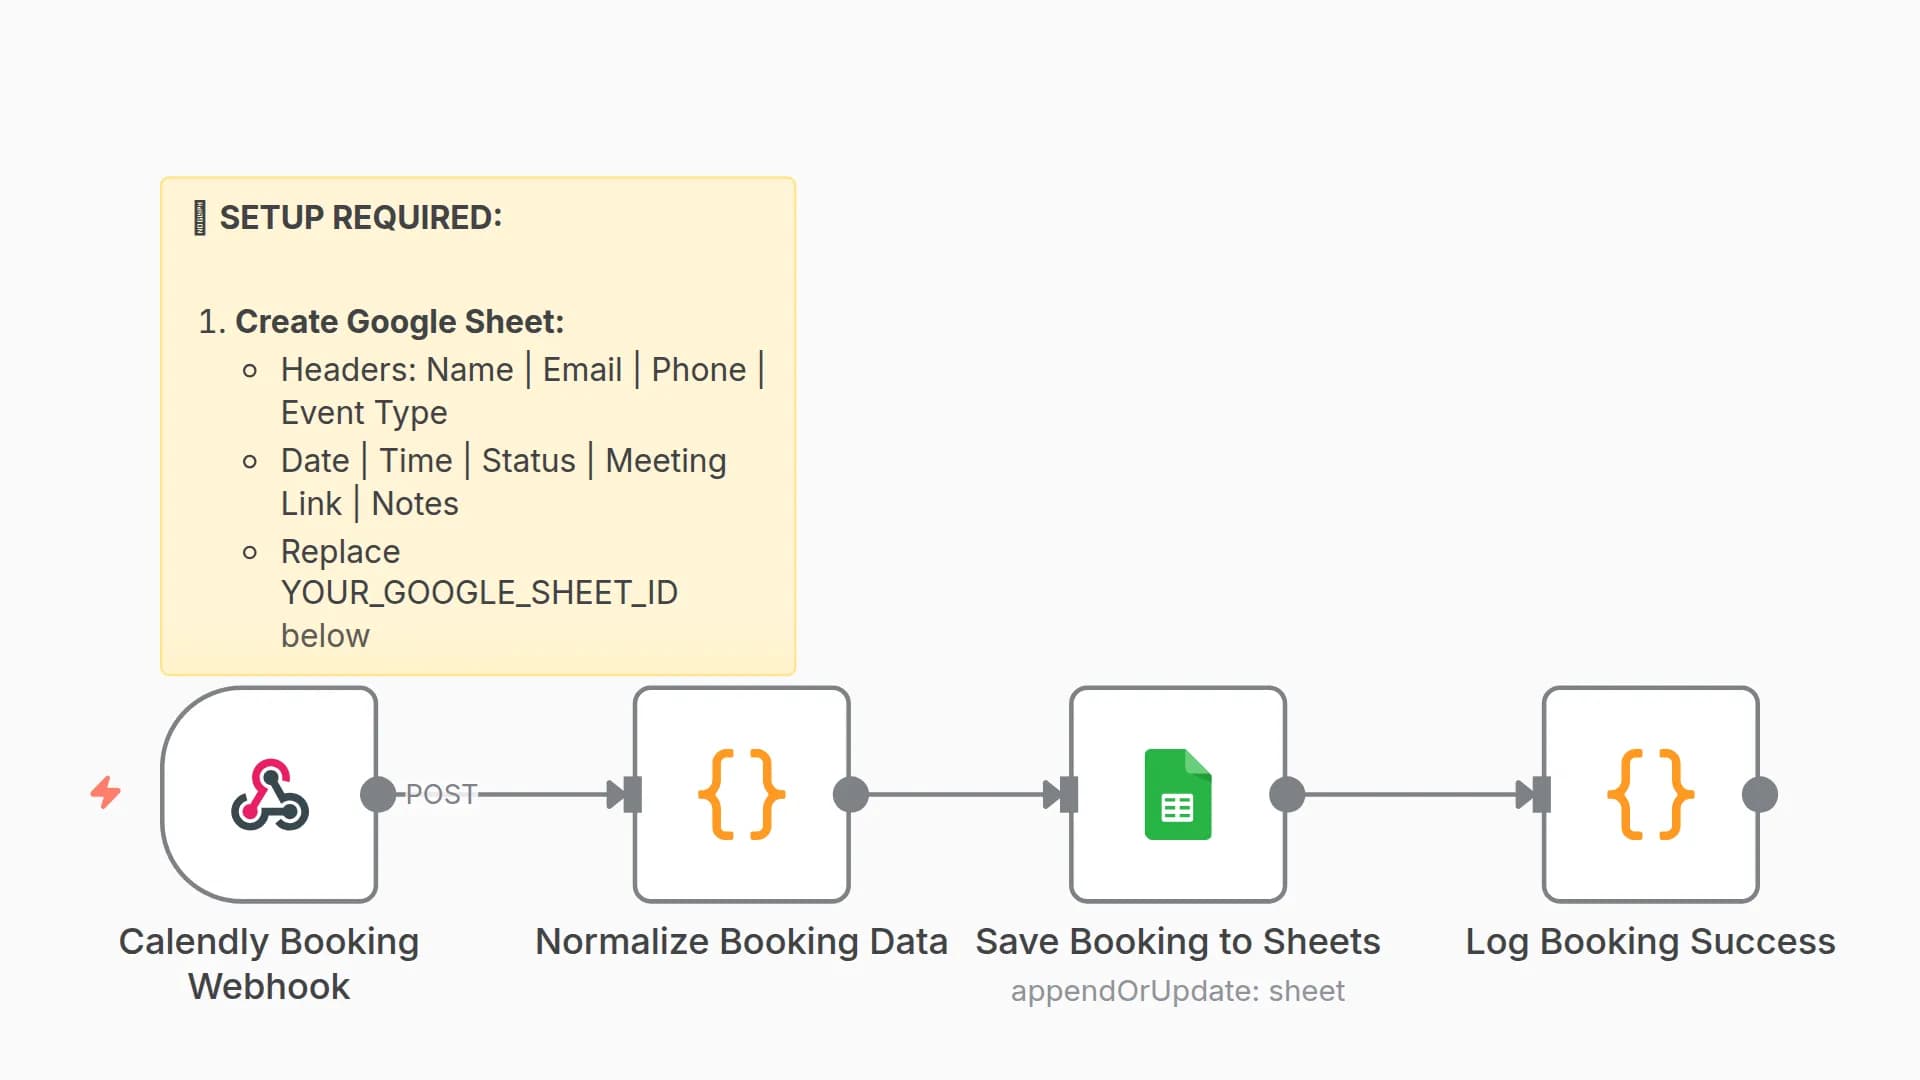The height and width of the screenshot is (1080, 1920).
Task: Select the Normalize Booking Data code node
Action: [x=741, y=795]
